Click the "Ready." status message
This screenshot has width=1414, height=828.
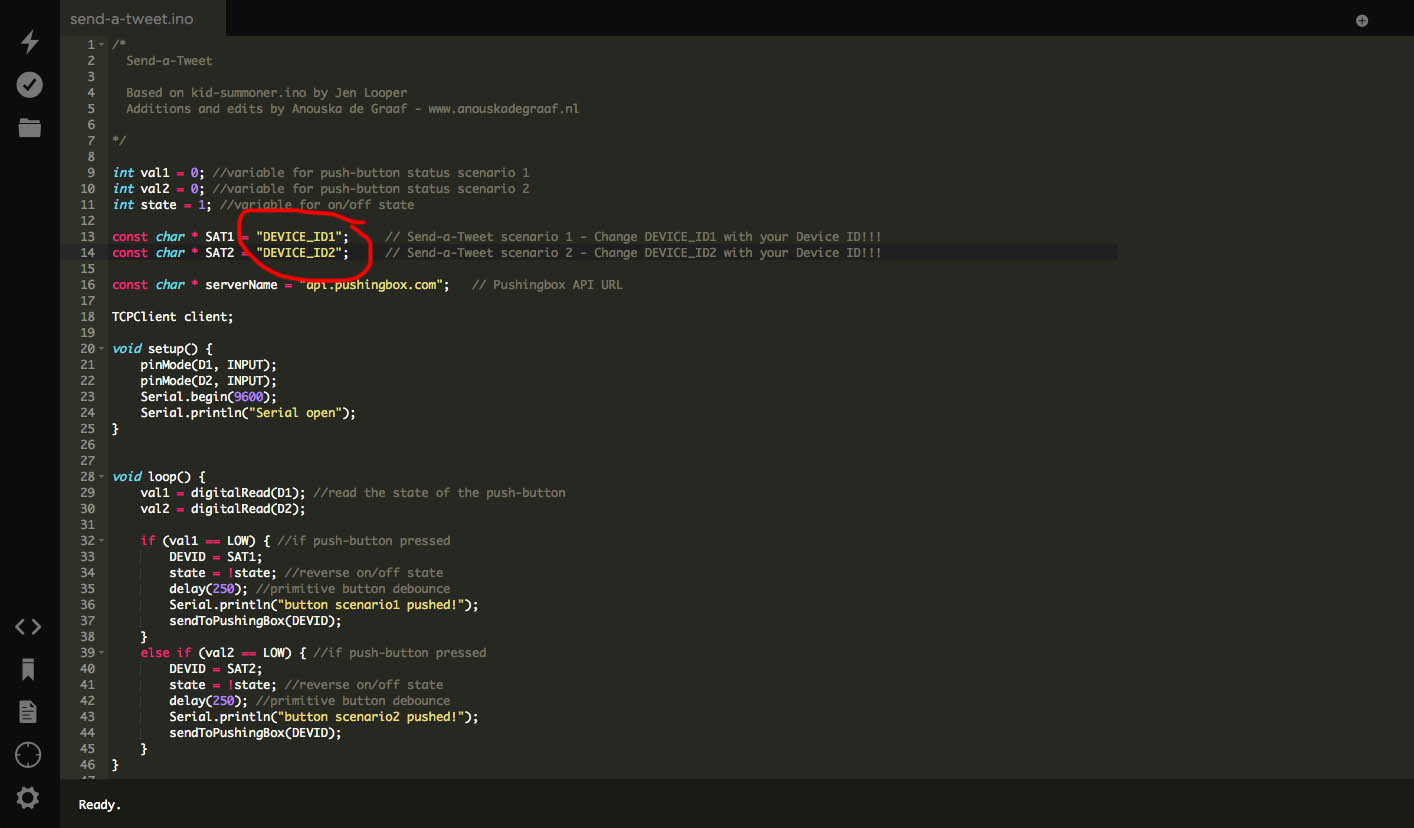(100, 804)
